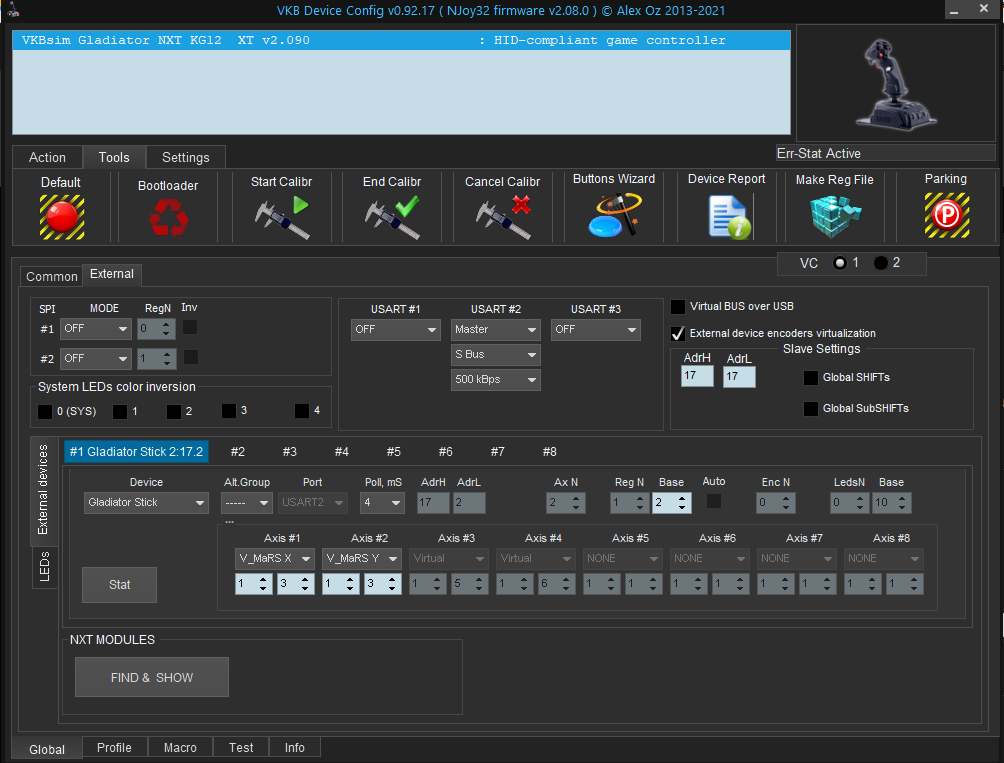Open the LEDs vertical tab

[x=44, y=566]
